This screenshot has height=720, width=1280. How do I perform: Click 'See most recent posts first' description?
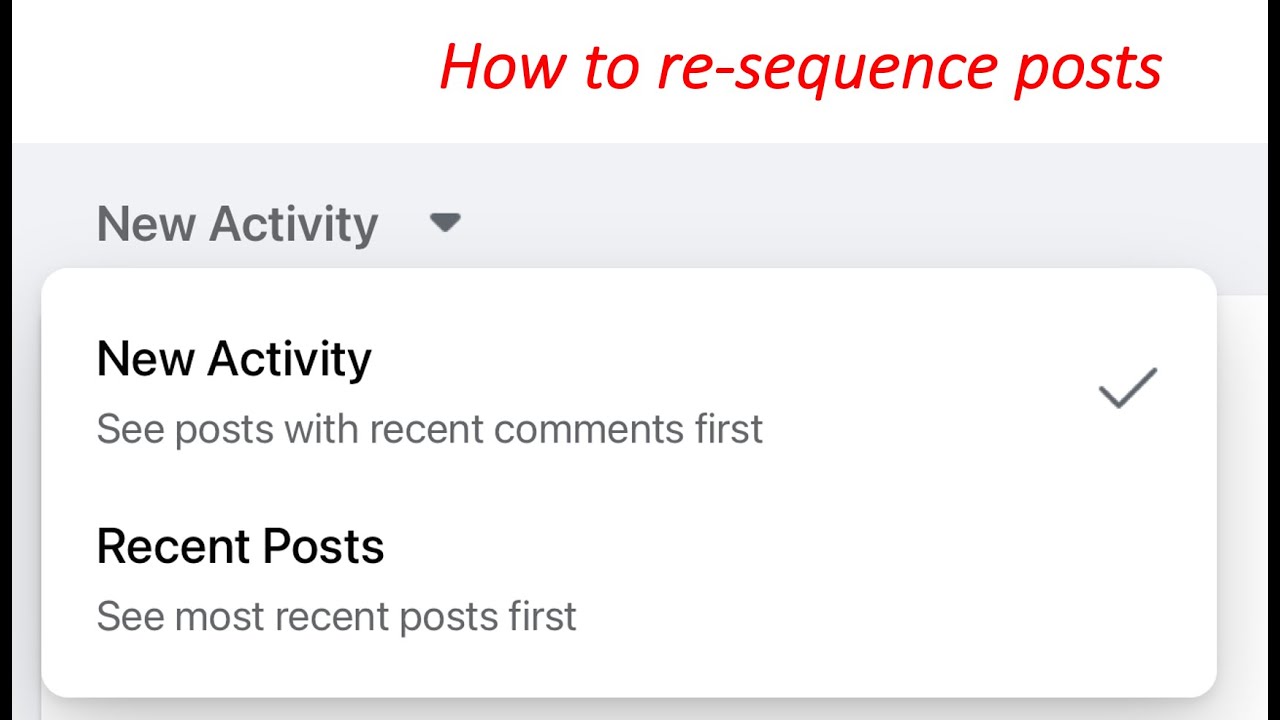click(336, 616)
